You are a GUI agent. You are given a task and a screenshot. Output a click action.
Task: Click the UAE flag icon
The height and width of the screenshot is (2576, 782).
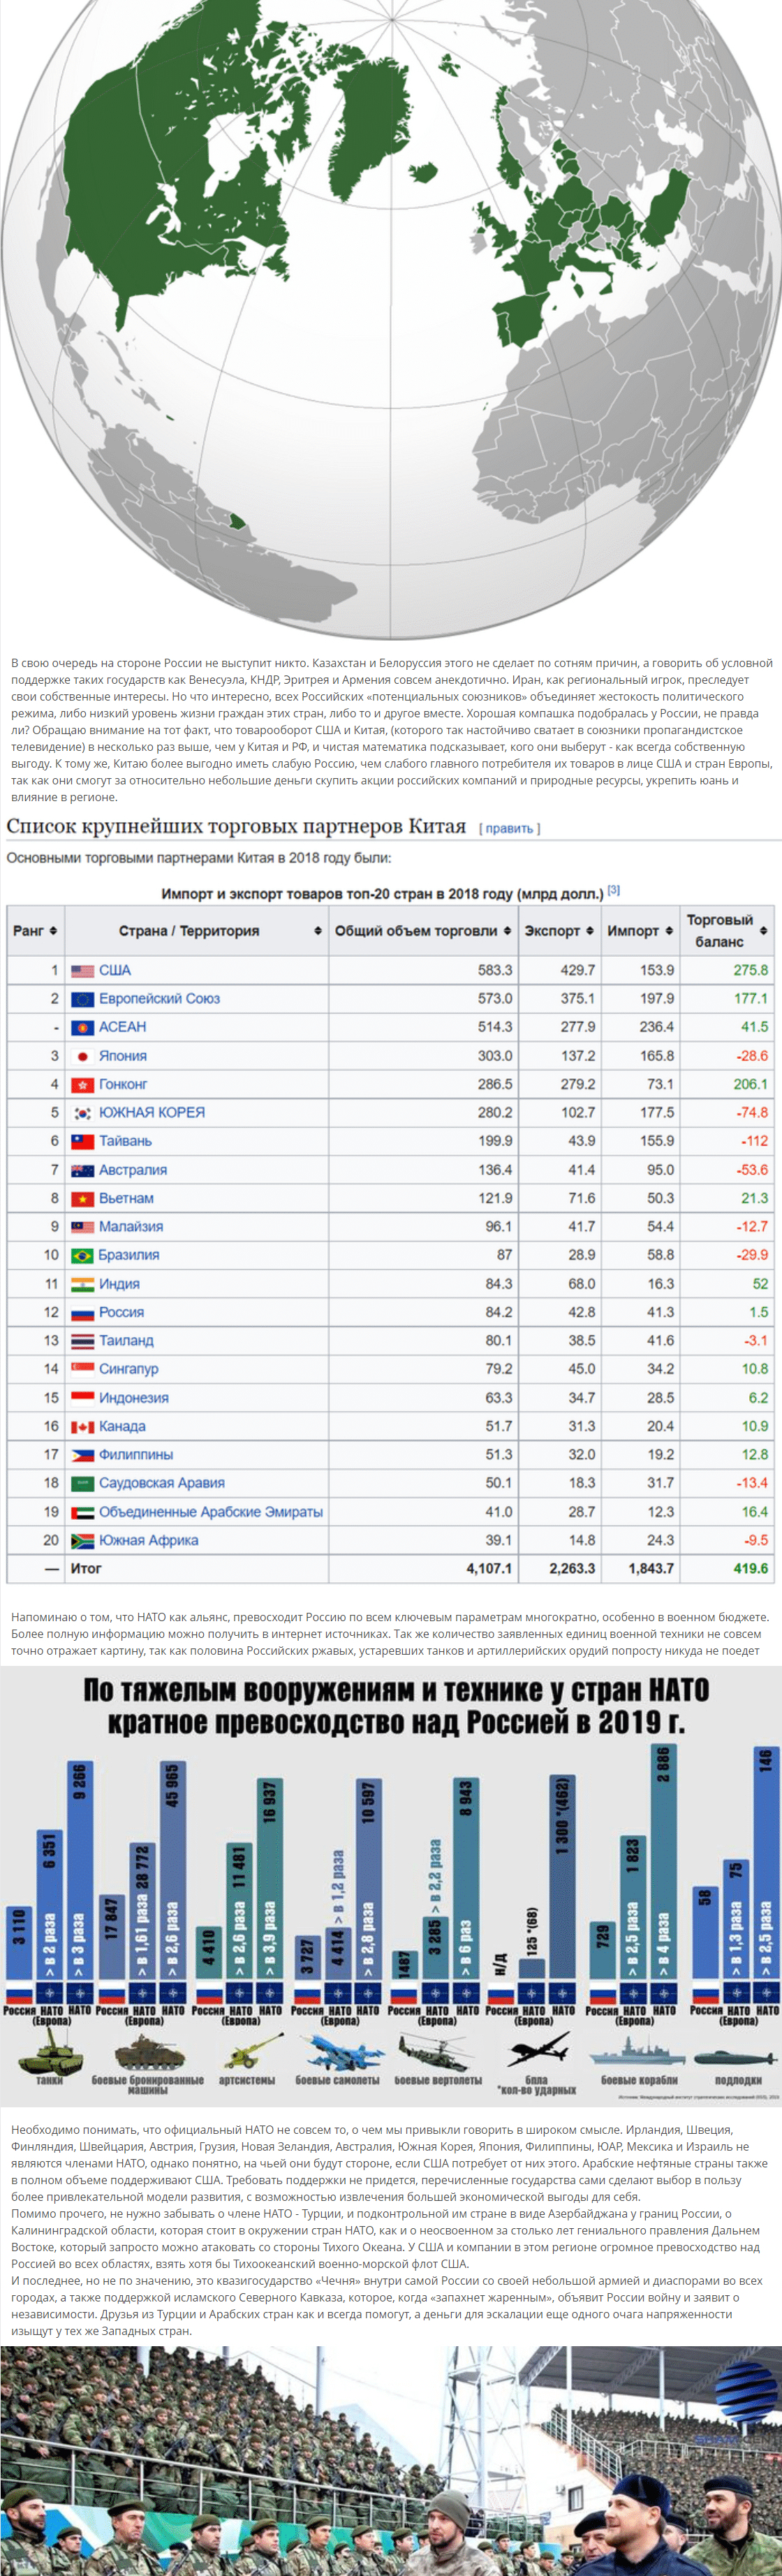tap(82, 1512)
